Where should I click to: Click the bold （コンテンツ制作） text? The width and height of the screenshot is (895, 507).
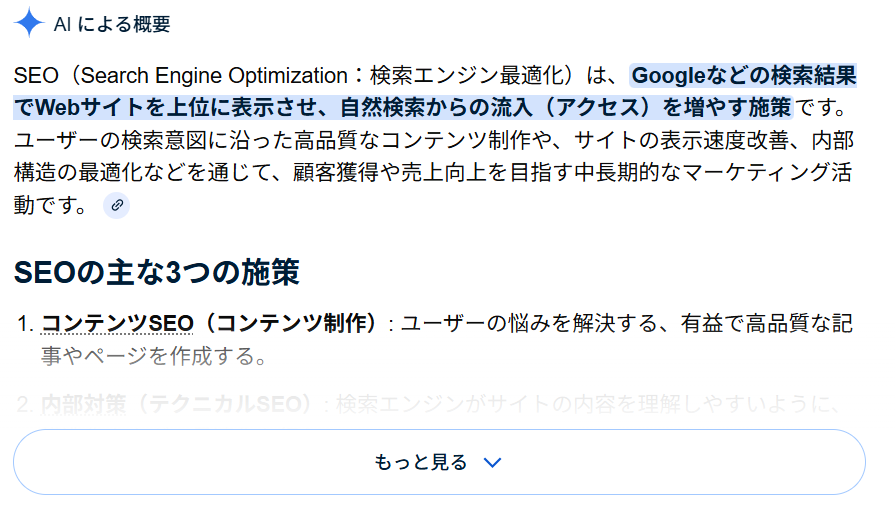(289, 323)
